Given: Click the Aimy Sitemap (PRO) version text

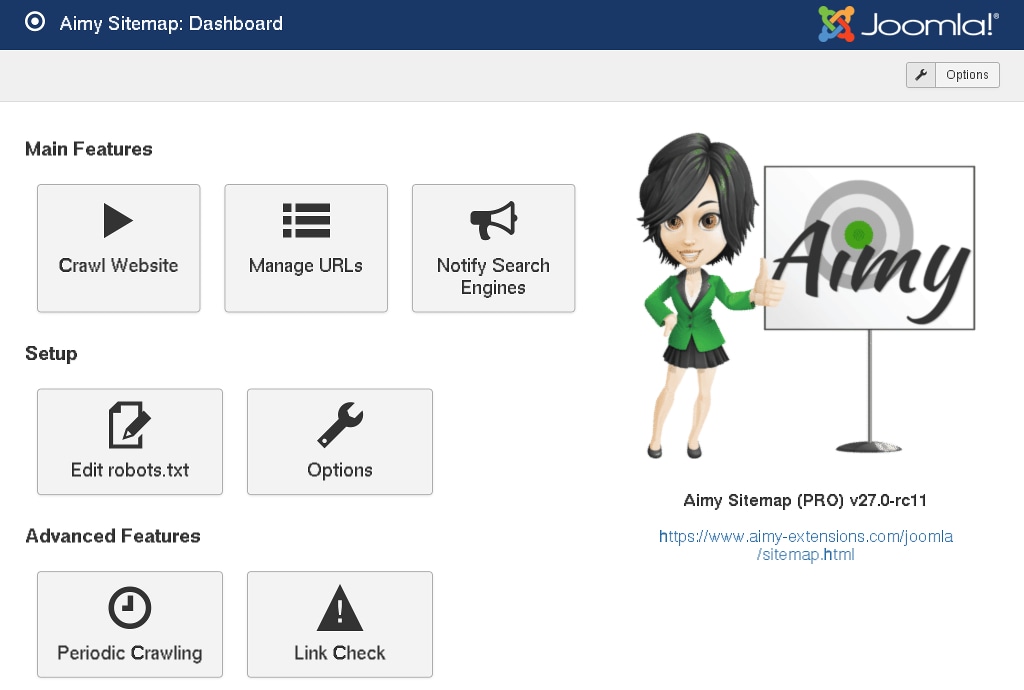Looking at the screenshot, I should point(806,500).
